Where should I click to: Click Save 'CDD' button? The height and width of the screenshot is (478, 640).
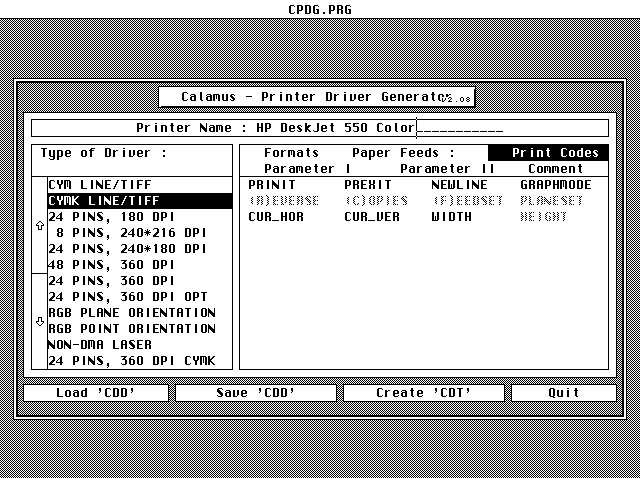pos(256,393)
